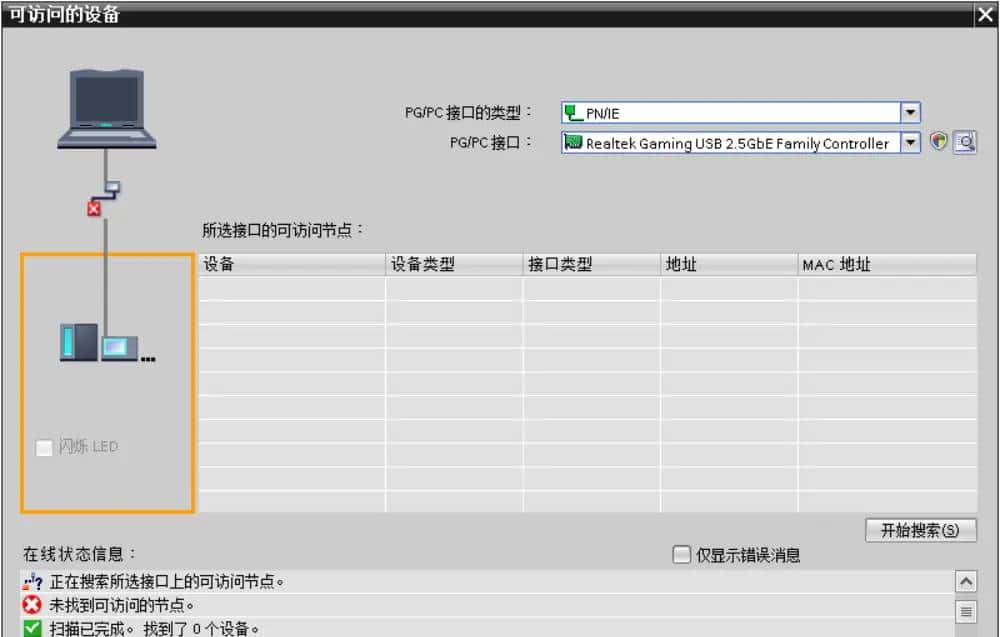
Task: Expand the interface type selection list
Action: click(x=910, y=112)
